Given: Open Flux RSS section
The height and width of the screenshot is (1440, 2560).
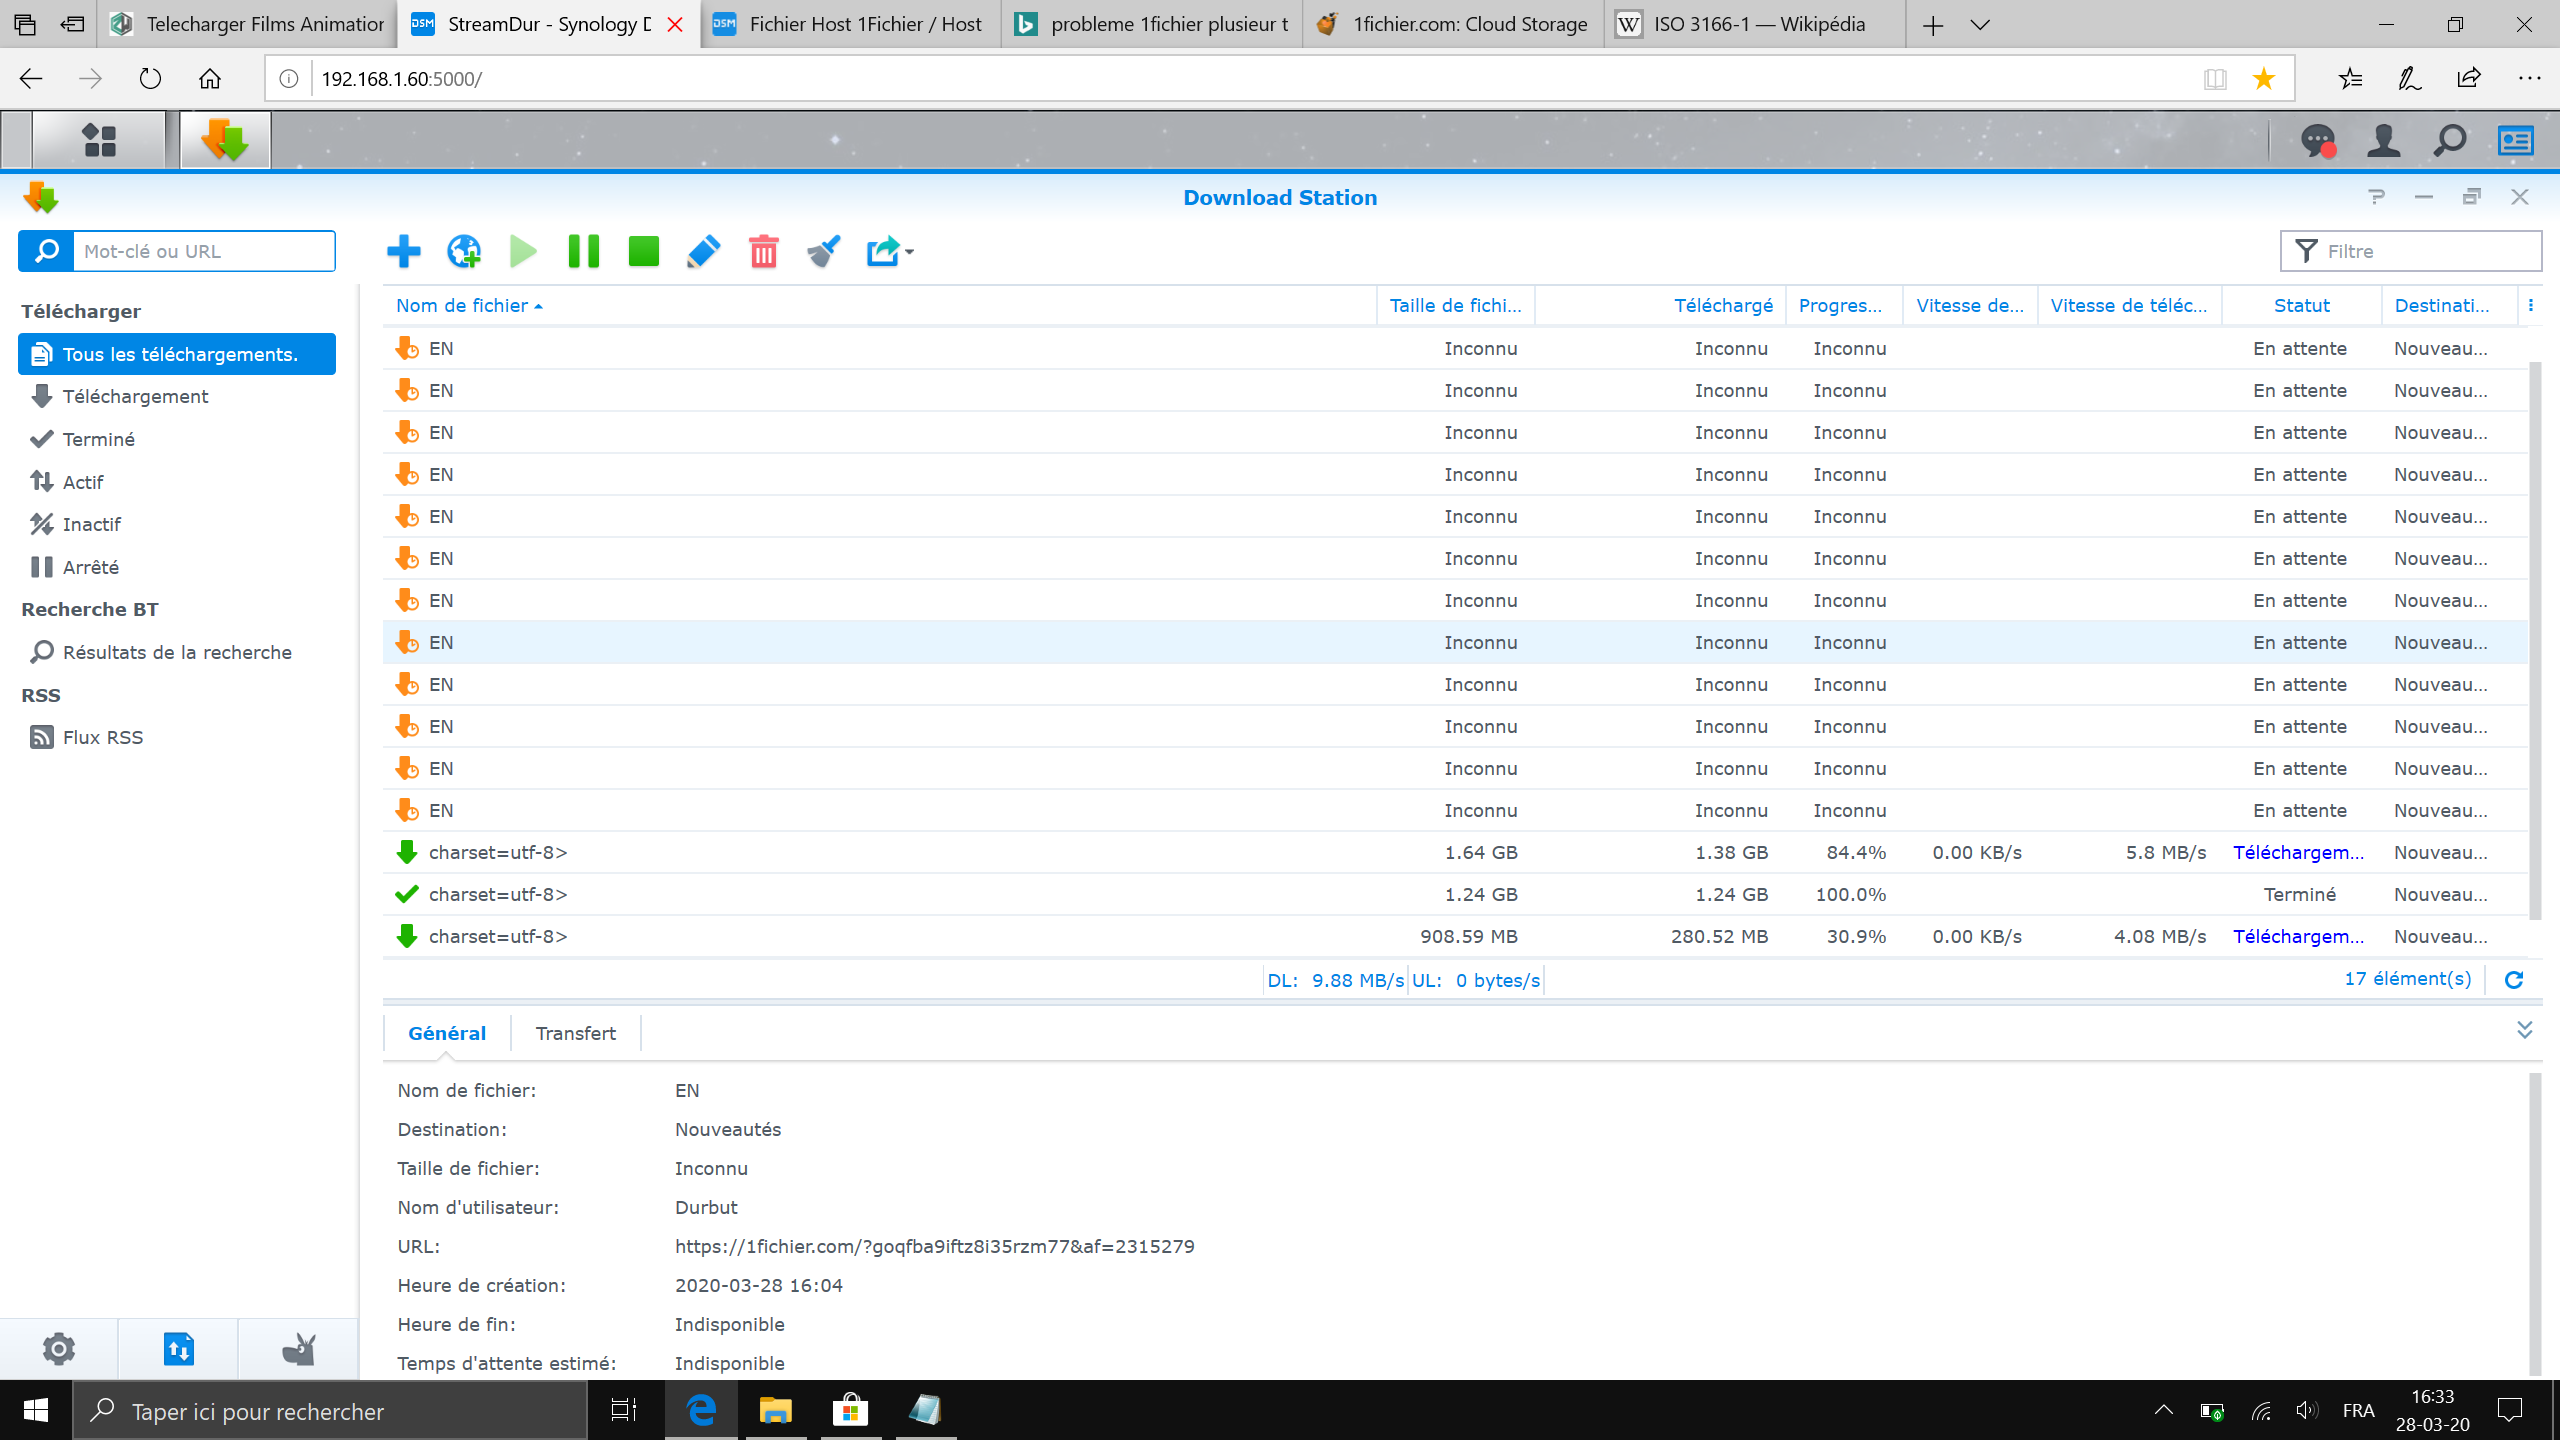Looking at the screenshot, I should pos(102,737).
